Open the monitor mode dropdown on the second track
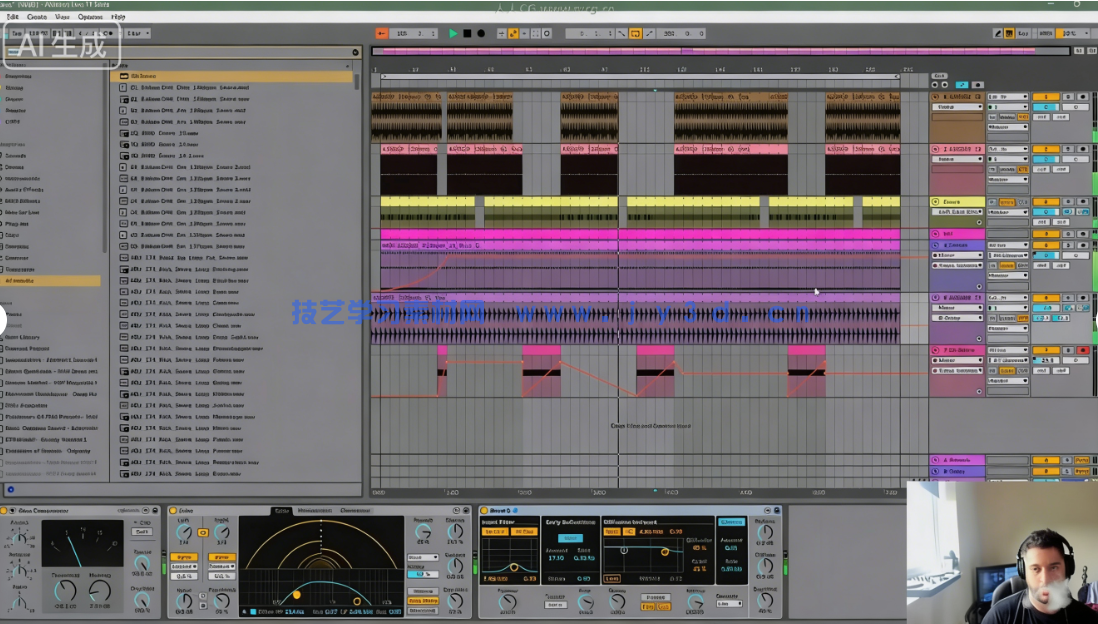Screen dimensions: 1098x624 click(1005, 169)
